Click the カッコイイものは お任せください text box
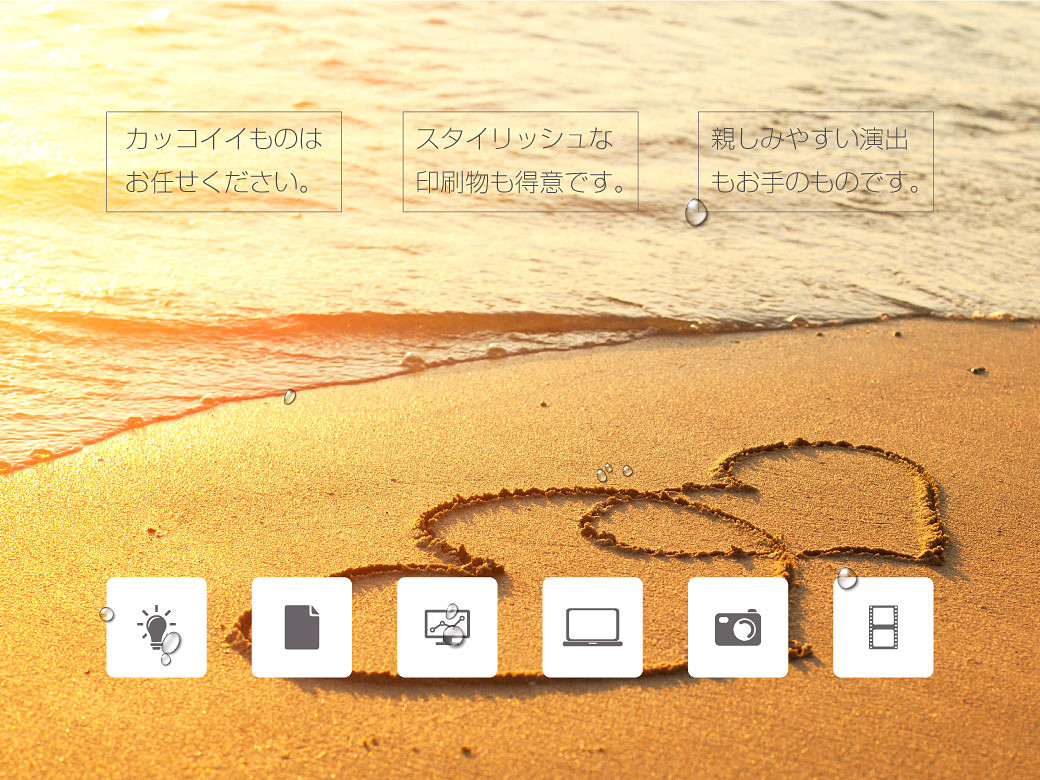This screenshot has height=780, width=1040. coord(224,161)
